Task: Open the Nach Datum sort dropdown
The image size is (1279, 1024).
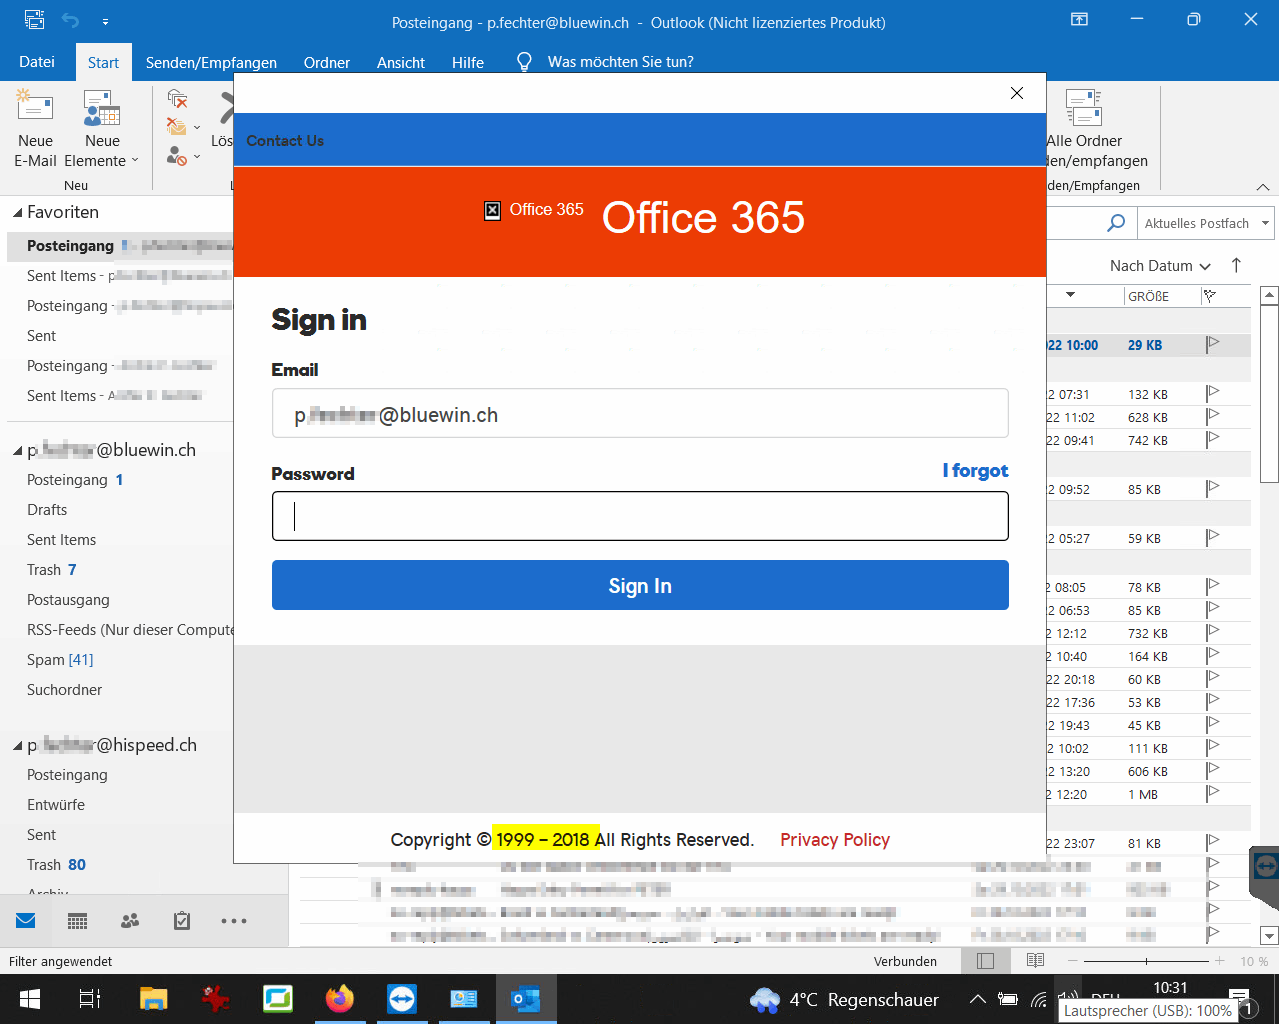Action: (1160, 266)
